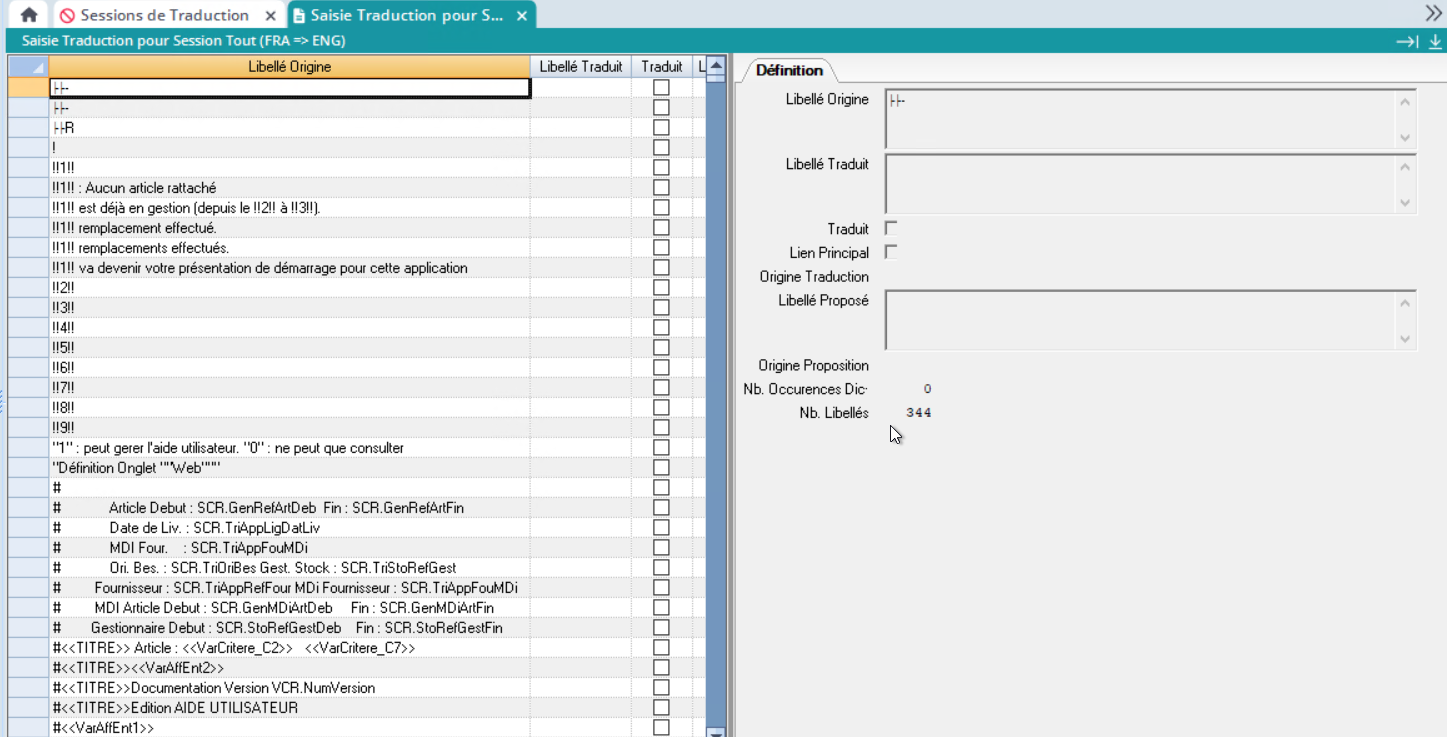Go to the Home tab icon
The height and width of the screenshot is (737, 1447).
click(29, 15)
